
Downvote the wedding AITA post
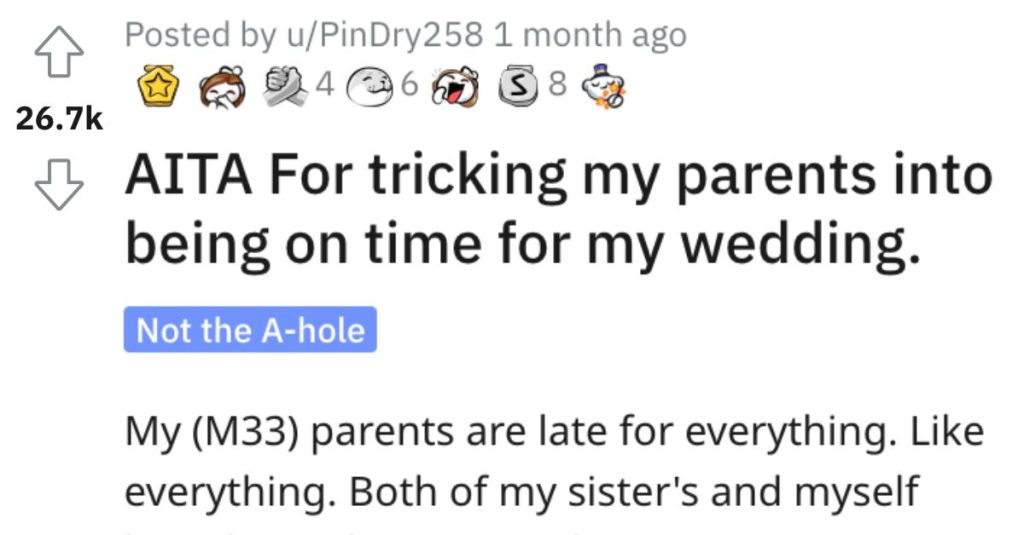(x=59, y=186)
